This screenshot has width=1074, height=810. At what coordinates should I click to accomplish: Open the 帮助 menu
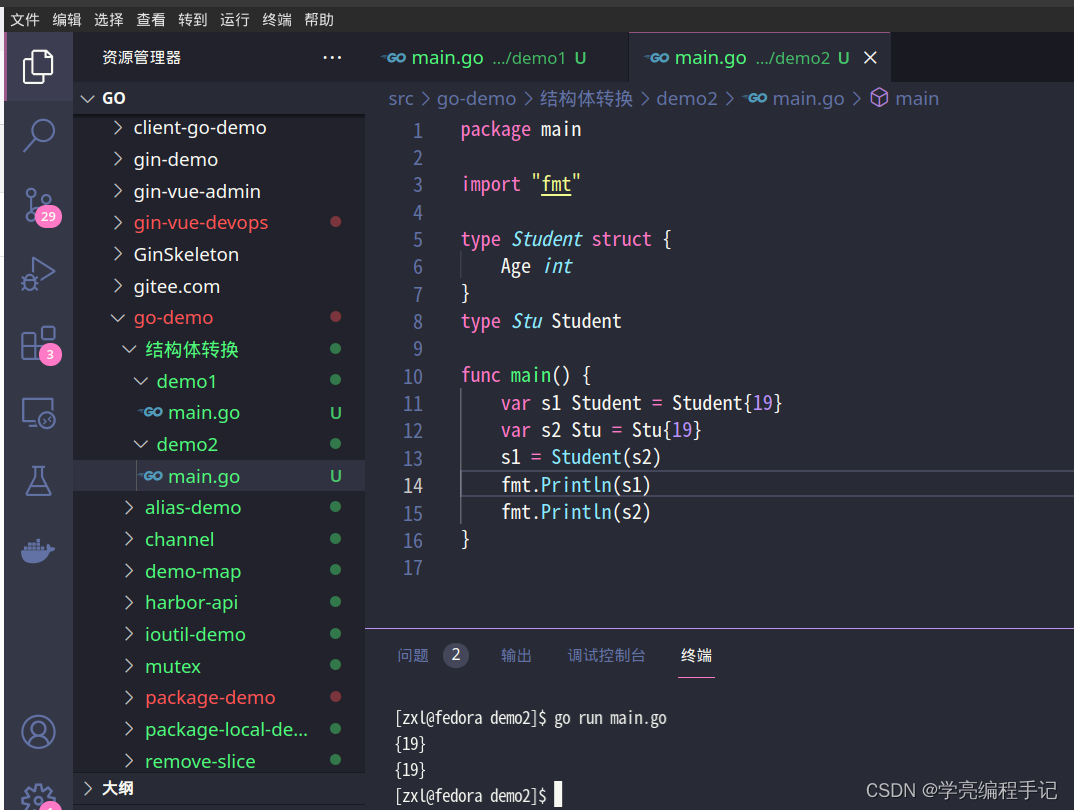(319, 19)
